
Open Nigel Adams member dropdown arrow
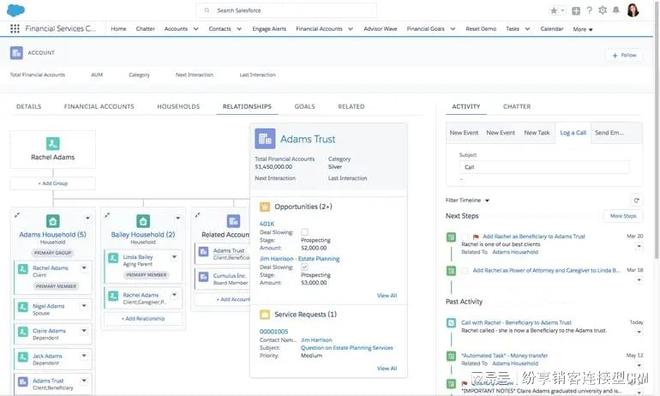click(84, 306)
